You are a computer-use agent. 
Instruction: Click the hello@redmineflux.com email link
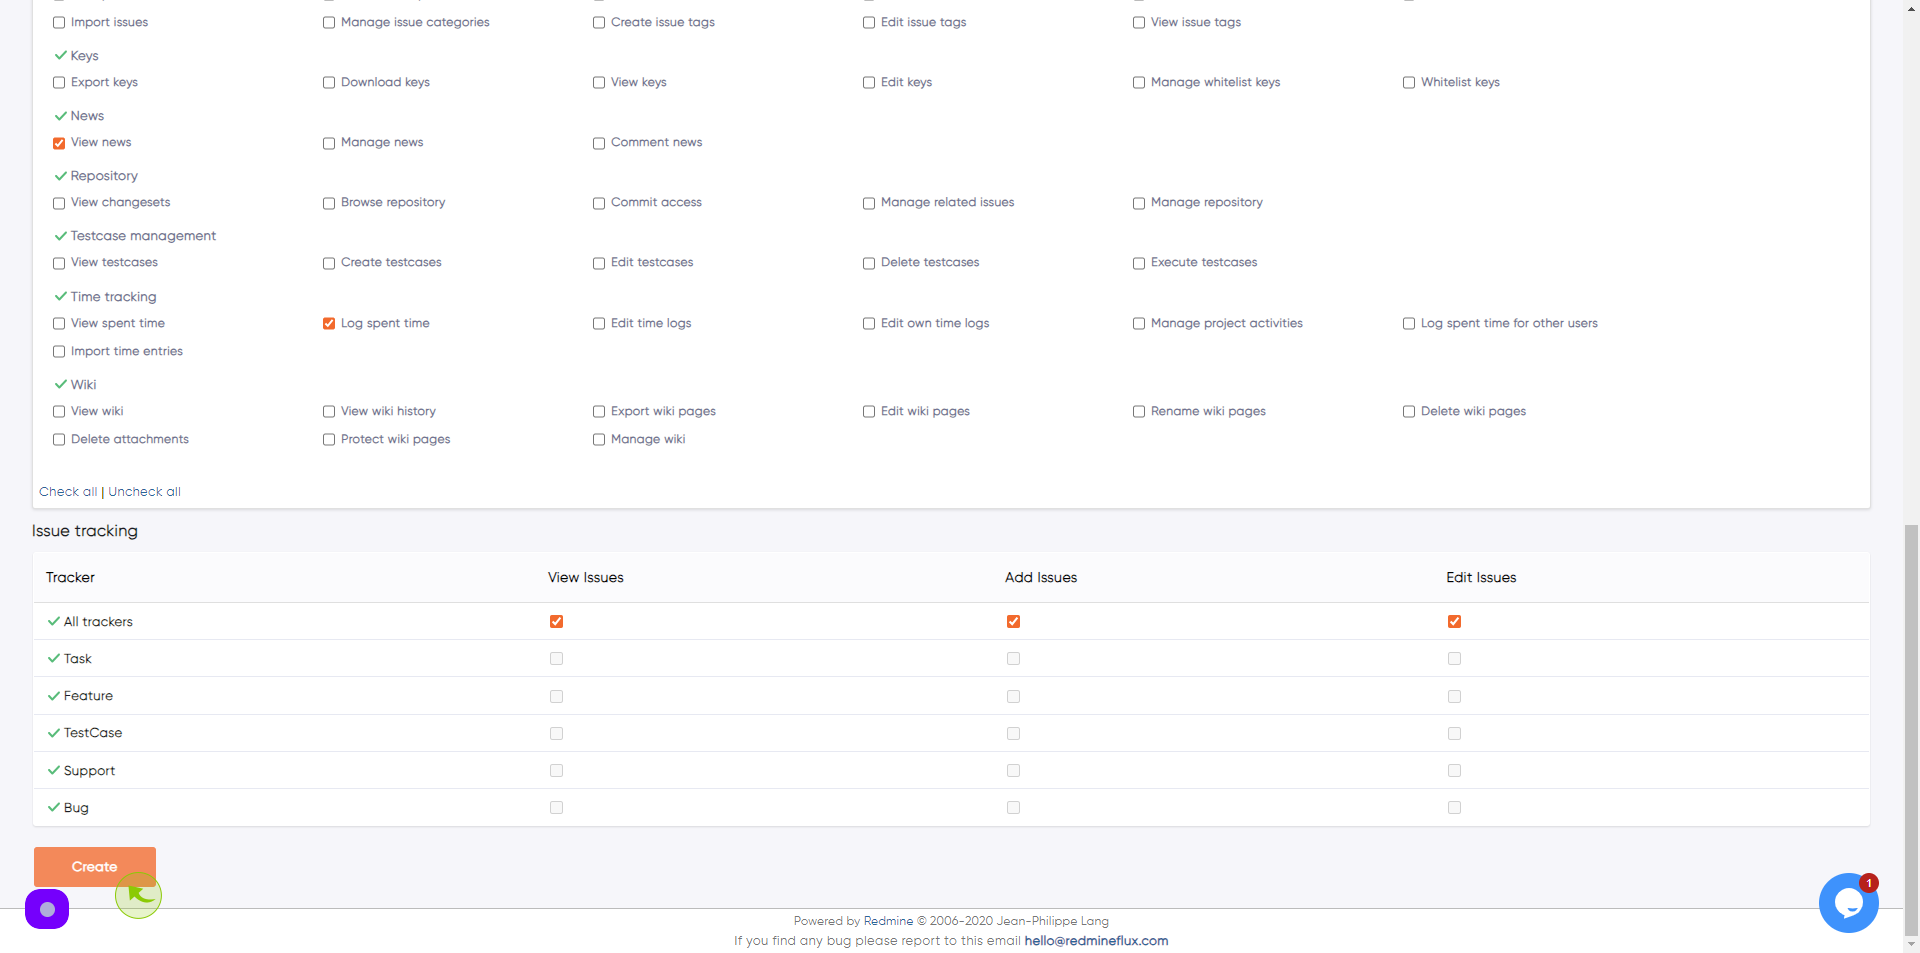point(1096,941)
